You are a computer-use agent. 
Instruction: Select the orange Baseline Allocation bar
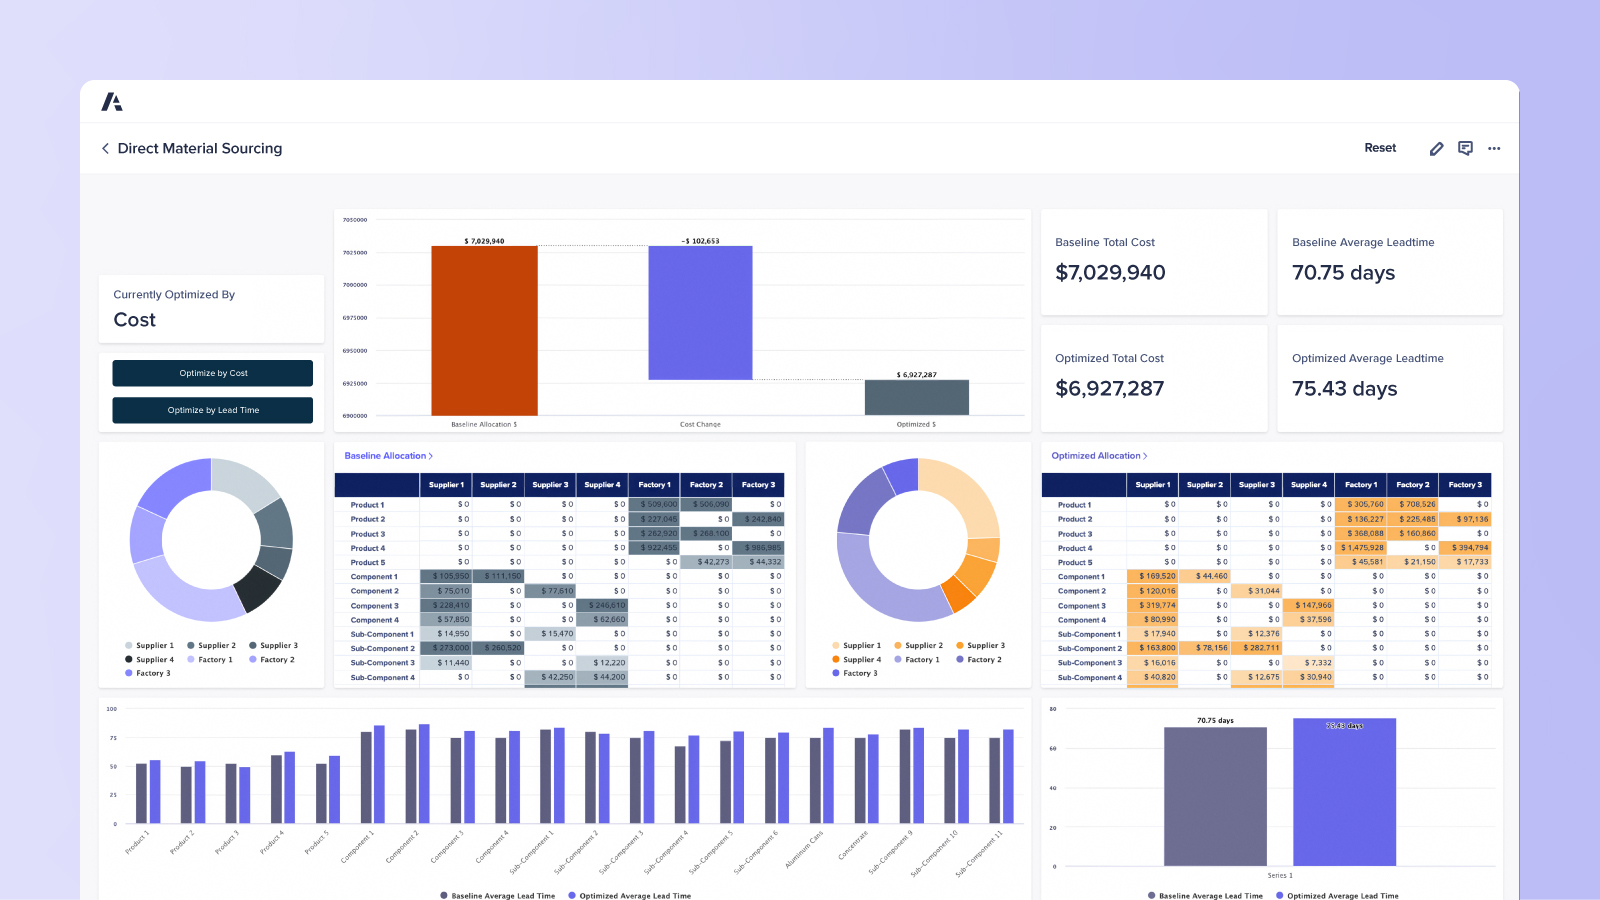484,332
